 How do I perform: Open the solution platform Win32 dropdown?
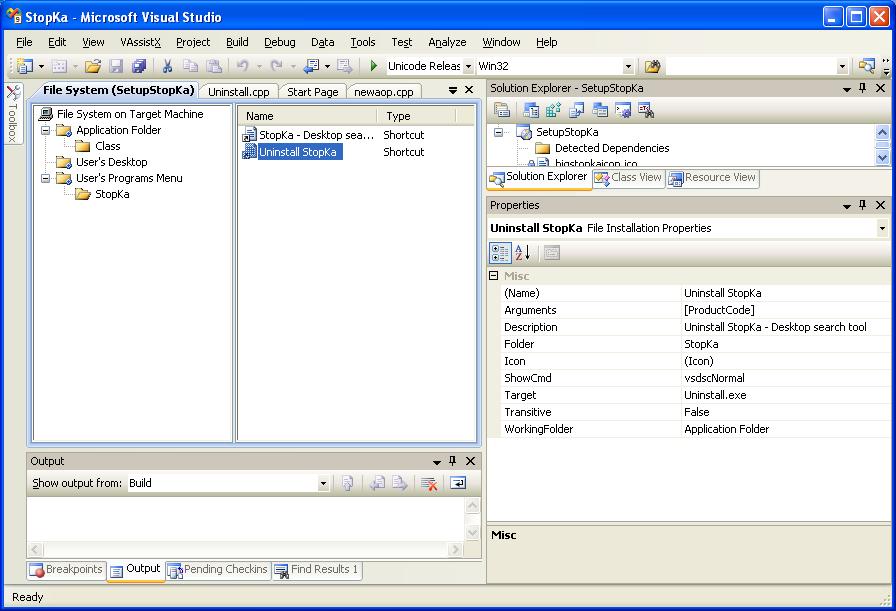coord(628,66)
